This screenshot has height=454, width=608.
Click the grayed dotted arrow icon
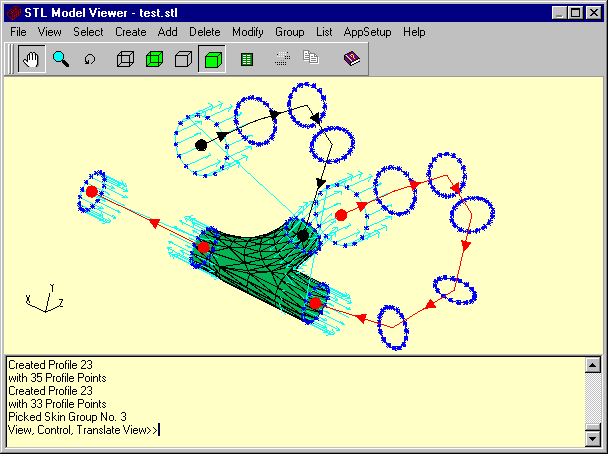coord(282,58)
